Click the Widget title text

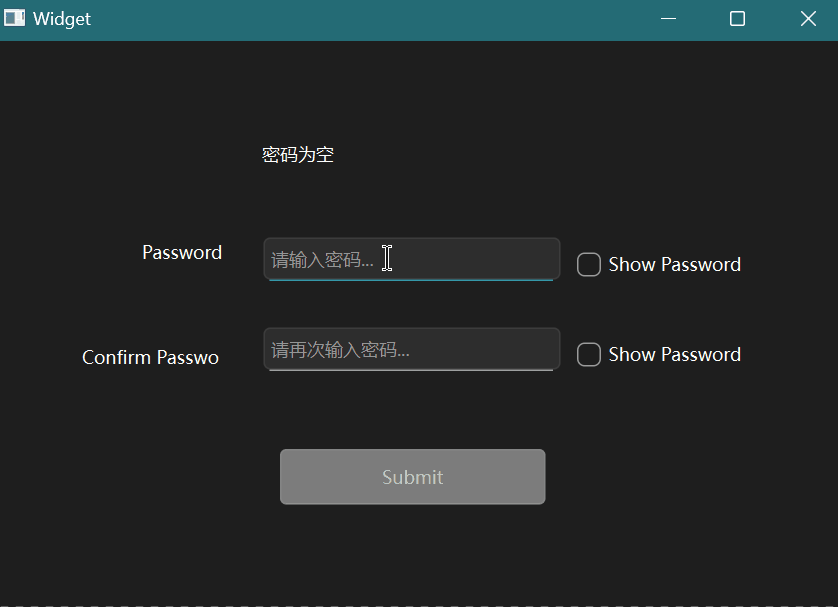click(x=62, y=19)
